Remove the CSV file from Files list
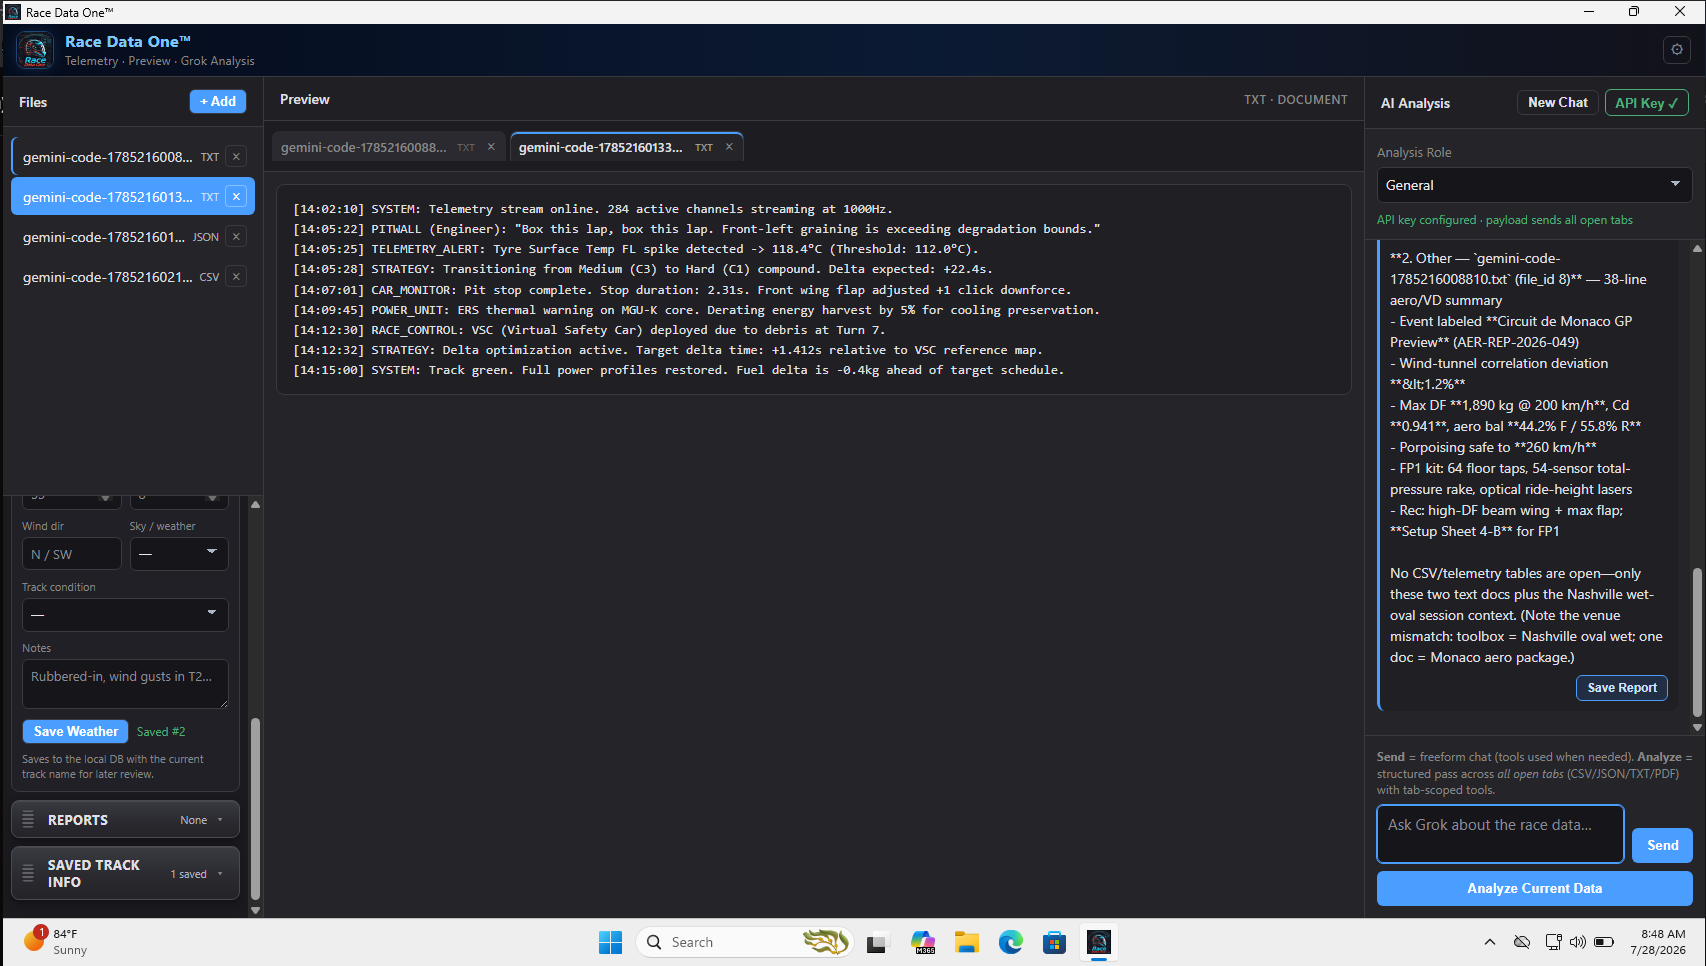Image resolution: width=1706 pixels, height=966 pixels. tap(236, 276)
